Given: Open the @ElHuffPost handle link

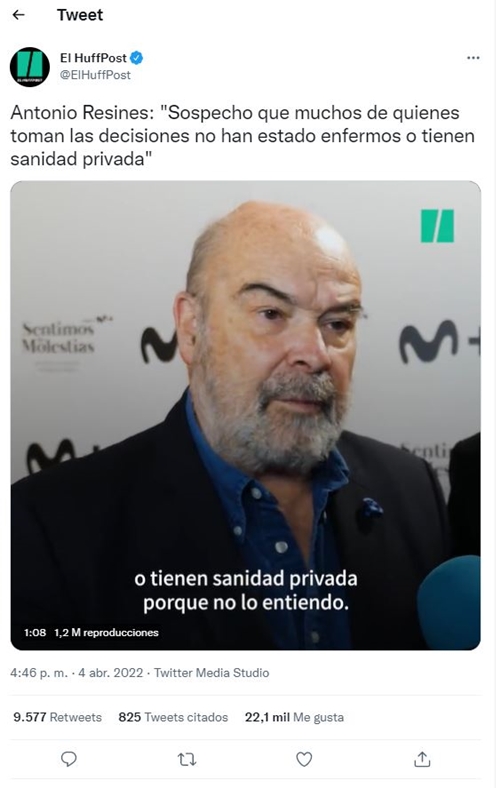Looking at the screenshot, I should click(x=95, y=75).
